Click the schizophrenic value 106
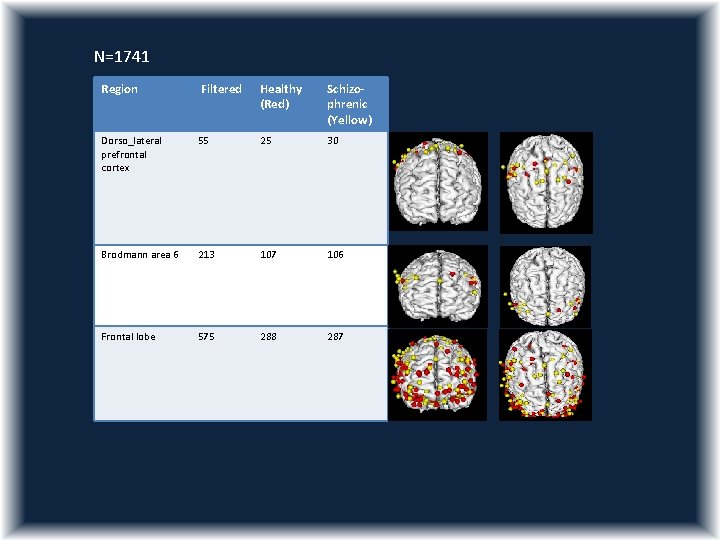Viewport: 720px width, 540px height. pos(335,254)
